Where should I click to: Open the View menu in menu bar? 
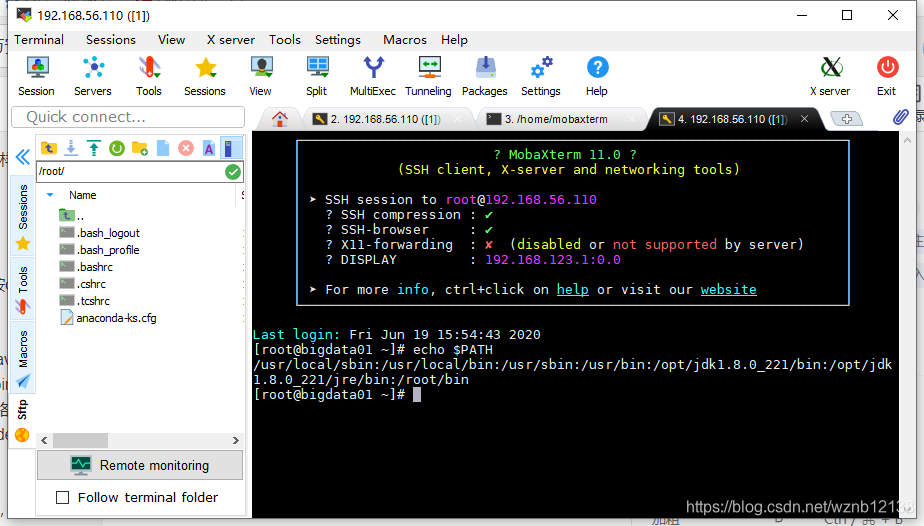coord(171,40)
